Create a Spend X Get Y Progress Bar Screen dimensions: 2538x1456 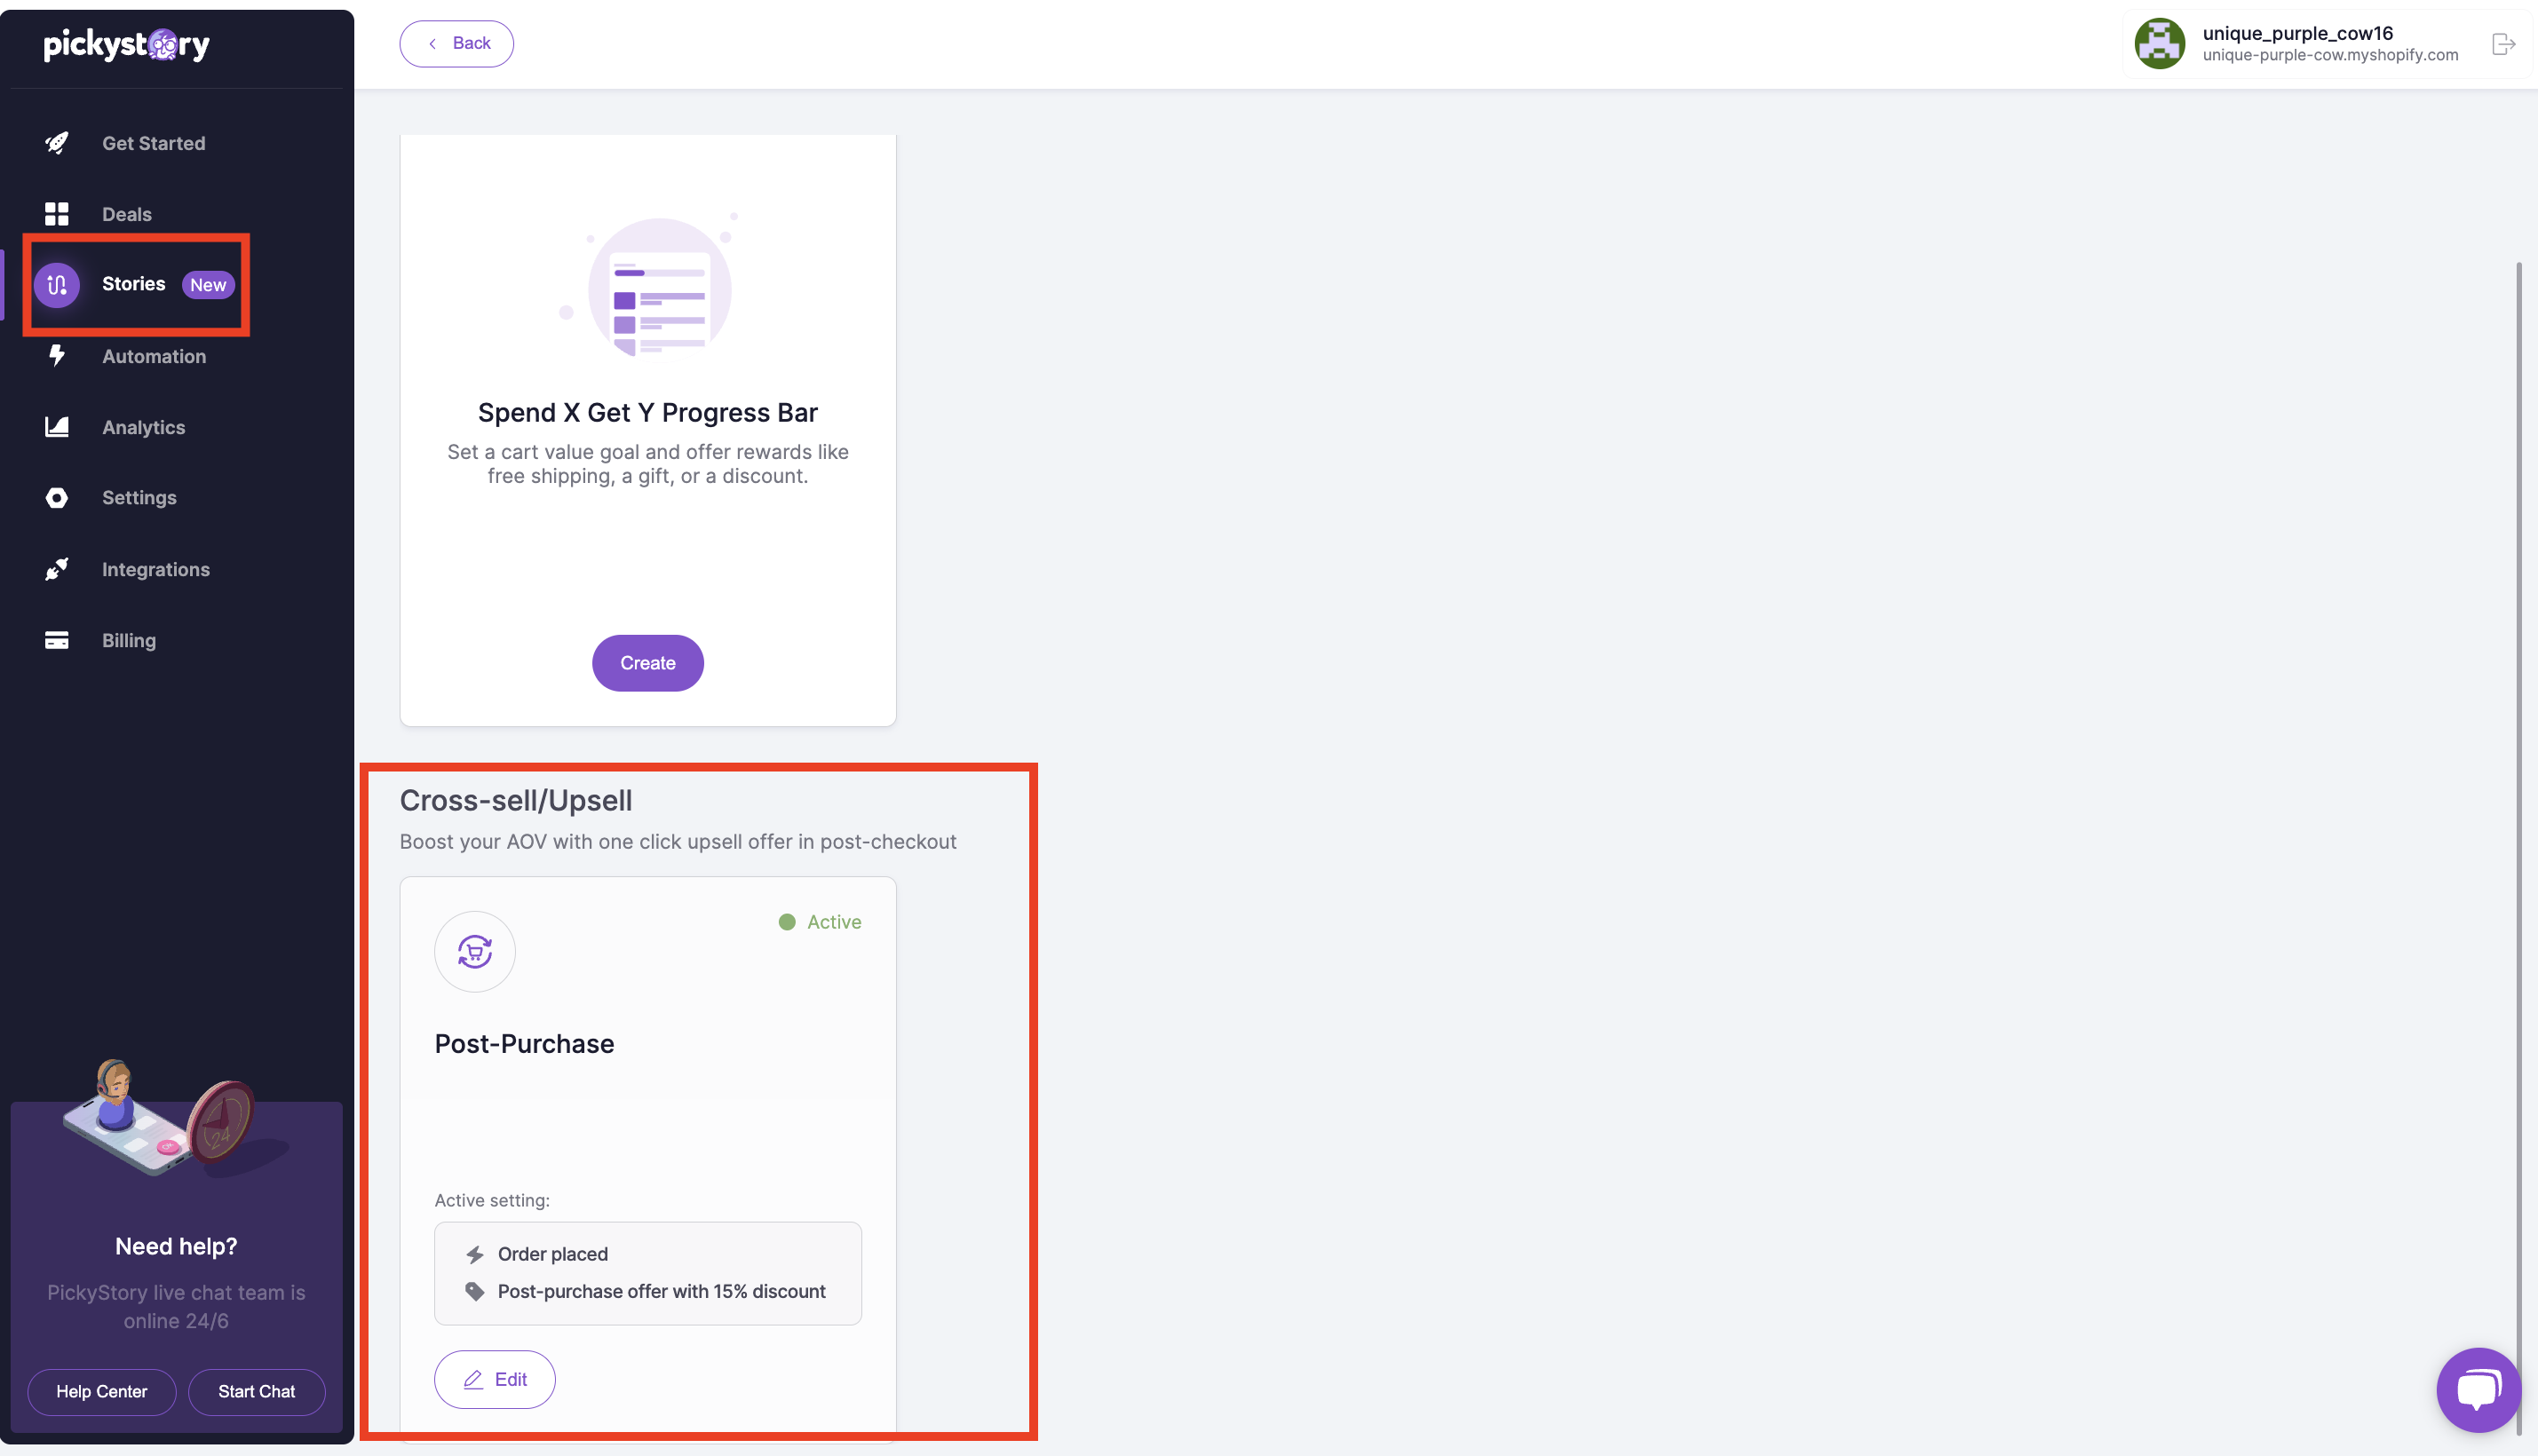tap(648, 663)
